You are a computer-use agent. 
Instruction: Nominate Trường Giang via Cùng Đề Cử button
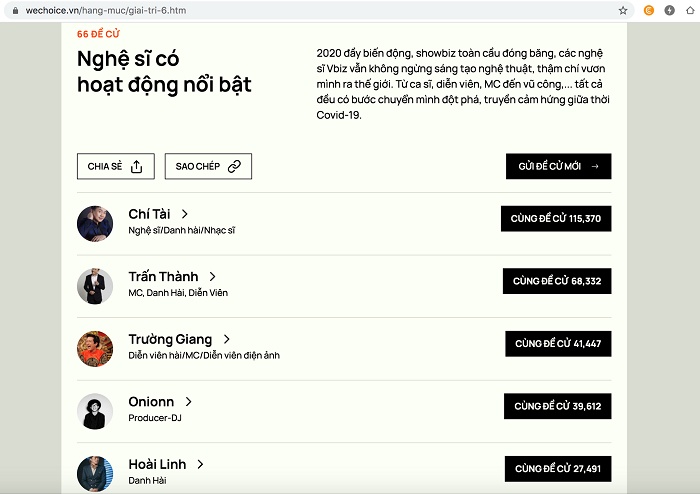tap(557, 344)
